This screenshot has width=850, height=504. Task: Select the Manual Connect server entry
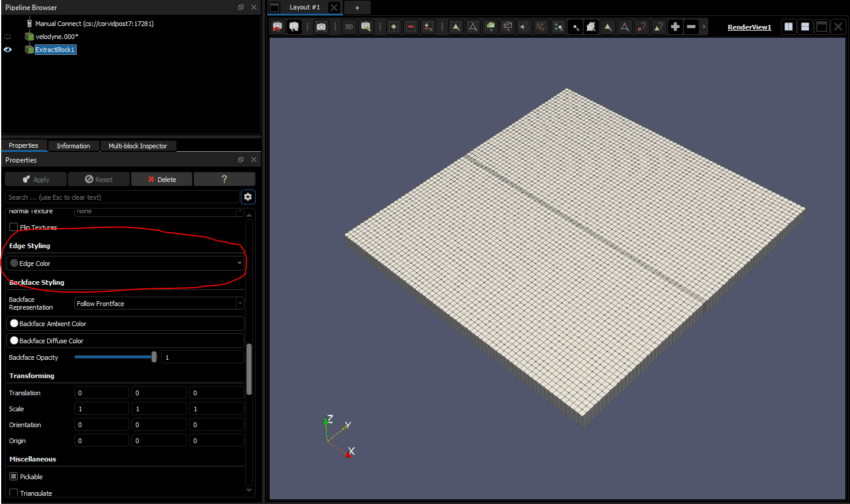[x=94, y=24]
